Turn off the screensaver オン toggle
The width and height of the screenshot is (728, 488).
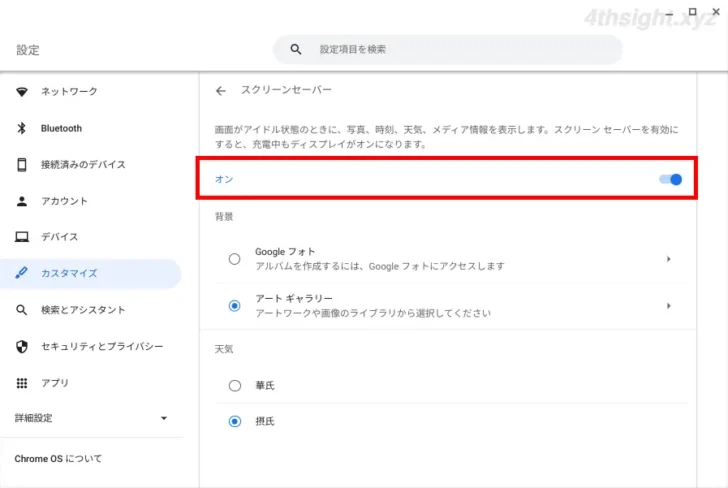[670, 179]
